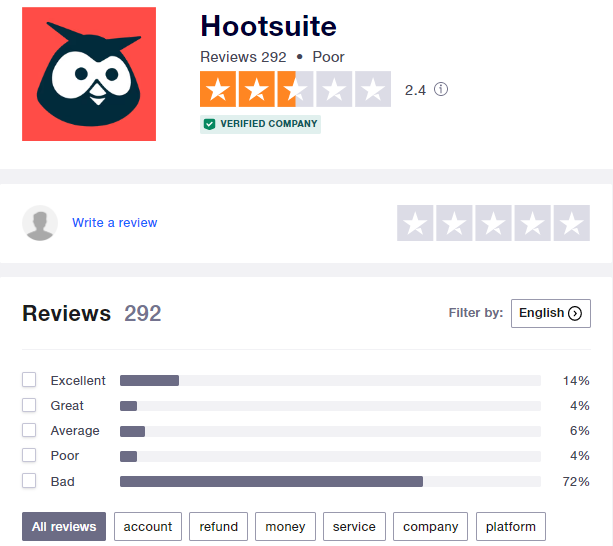This screenshot has width=613, height=546.
Task: Click the platform tag button
Action: pyautogui.click(x=511, y=526)
